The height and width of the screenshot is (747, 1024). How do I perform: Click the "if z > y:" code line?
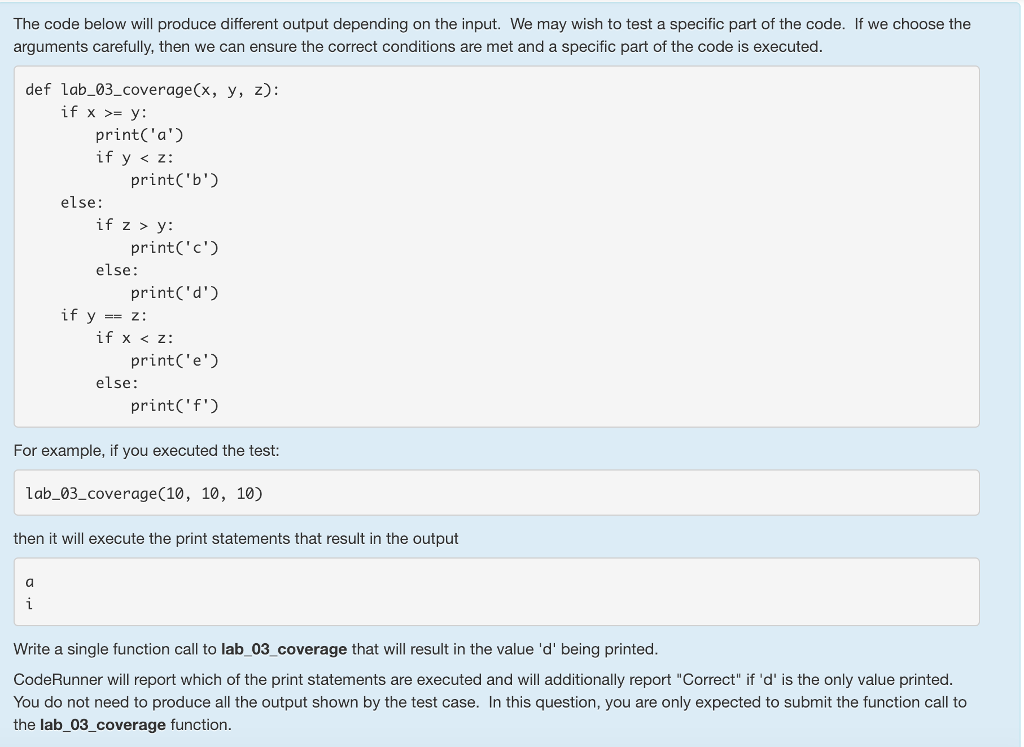[135, 225]
